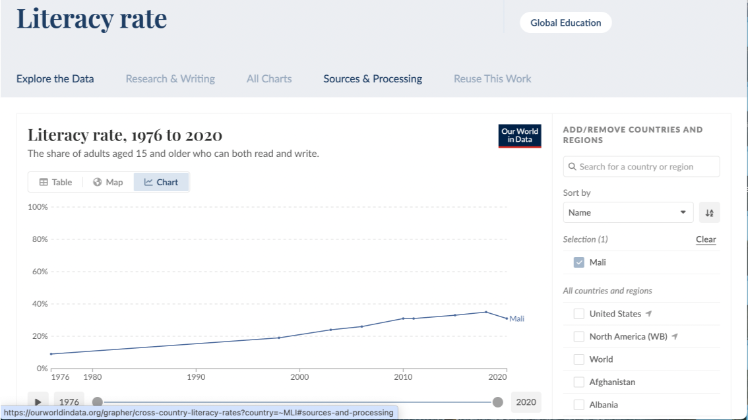Viewport: 748px width, 420px height.
Task: Click the timeline end handle at 2020
Action: 497,402
